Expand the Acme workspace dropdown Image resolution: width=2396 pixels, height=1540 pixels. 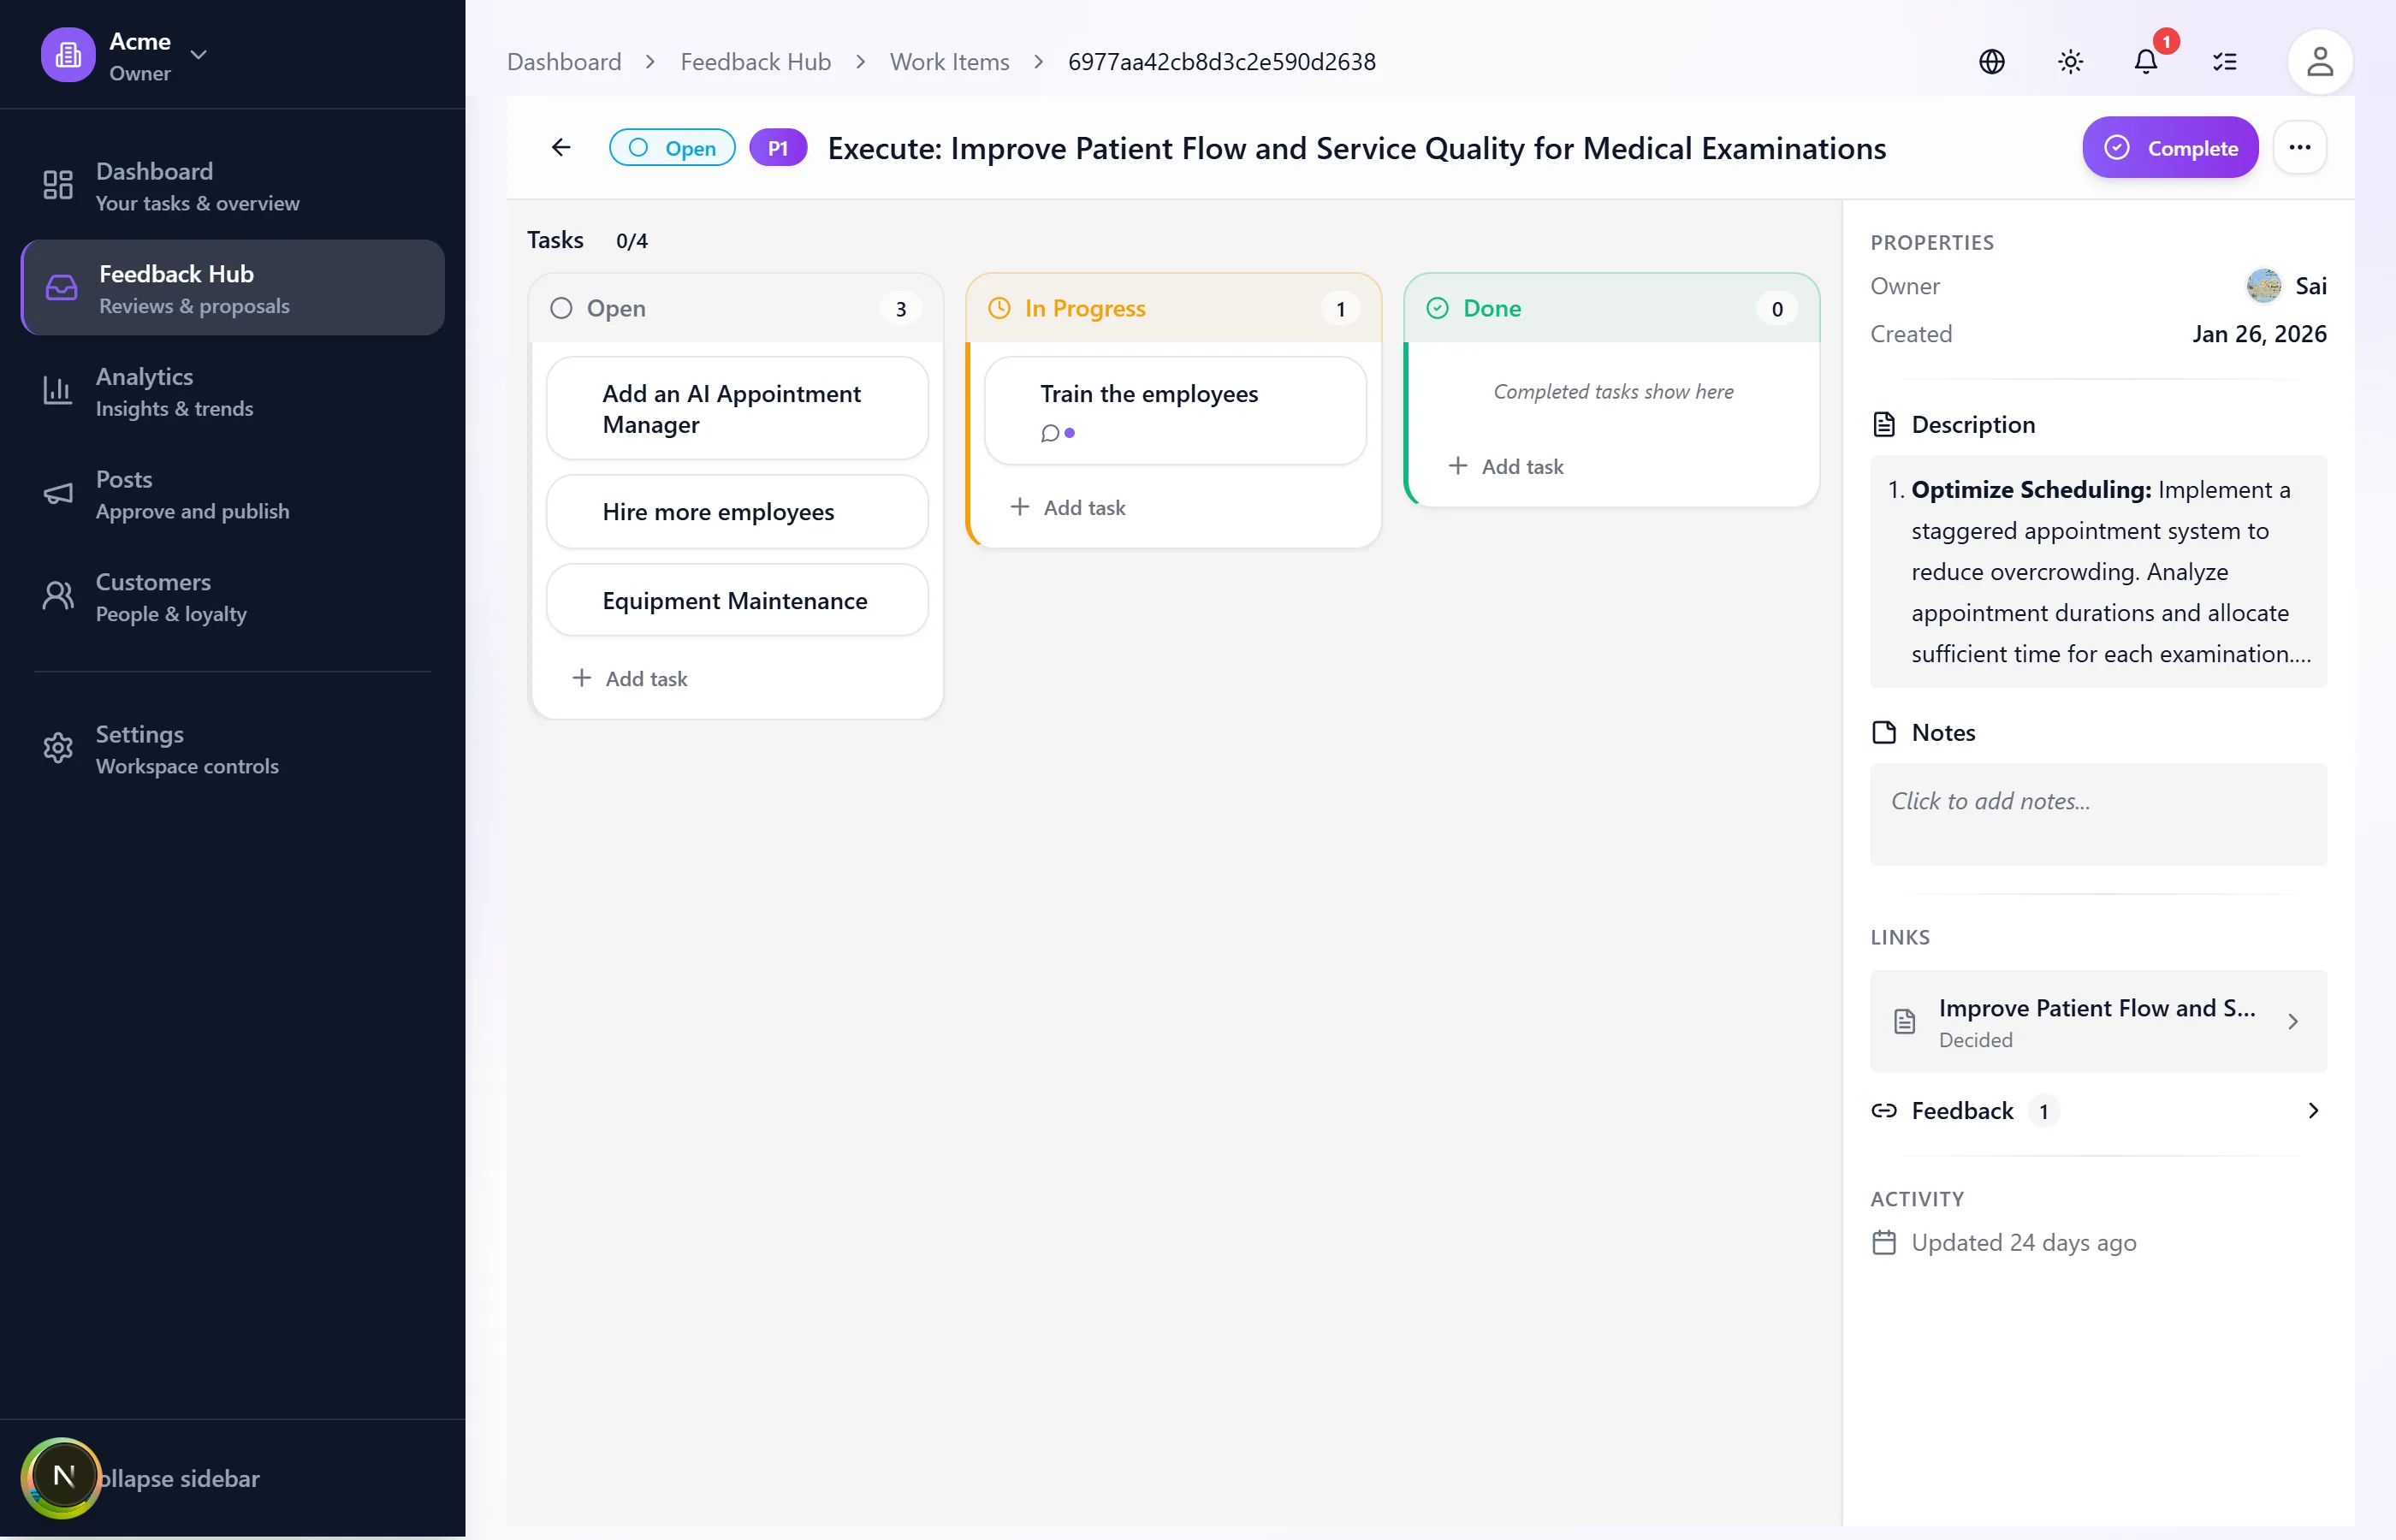199,54
